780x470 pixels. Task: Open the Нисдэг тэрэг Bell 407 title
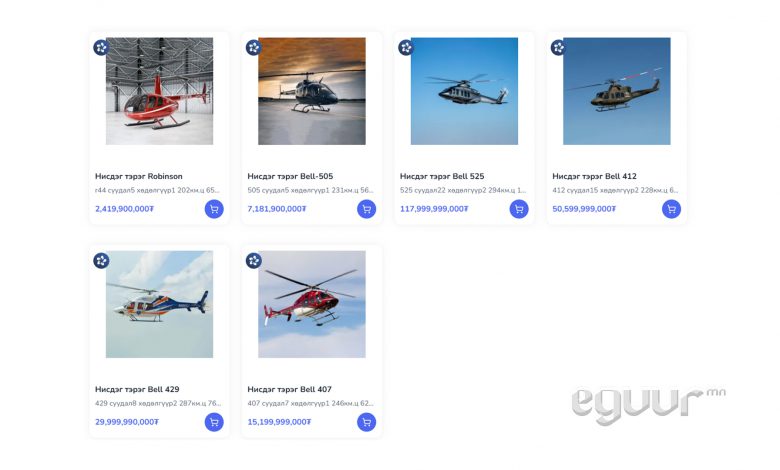(290, 389)
